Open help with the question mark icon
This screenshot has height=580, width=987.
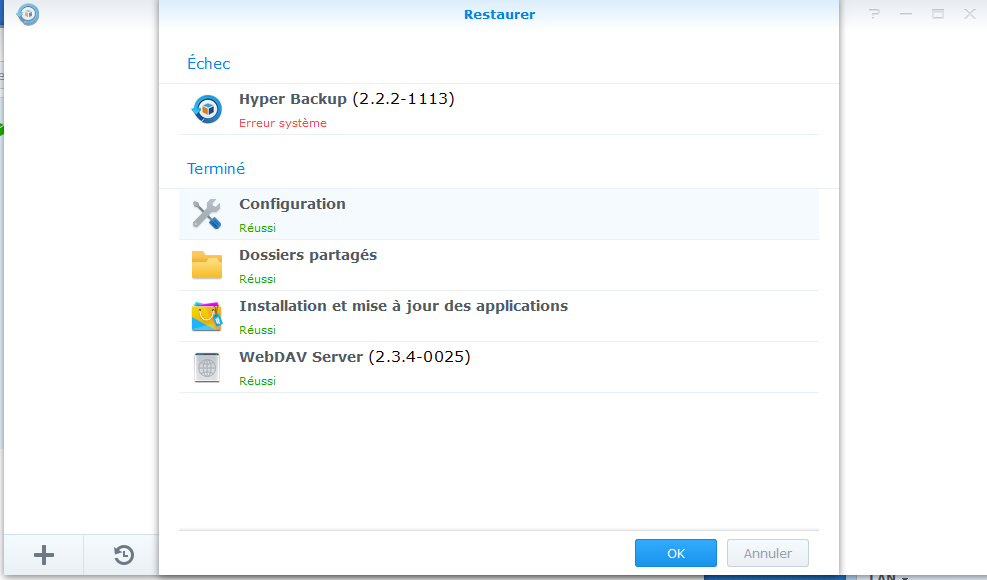tap(874, 14)
